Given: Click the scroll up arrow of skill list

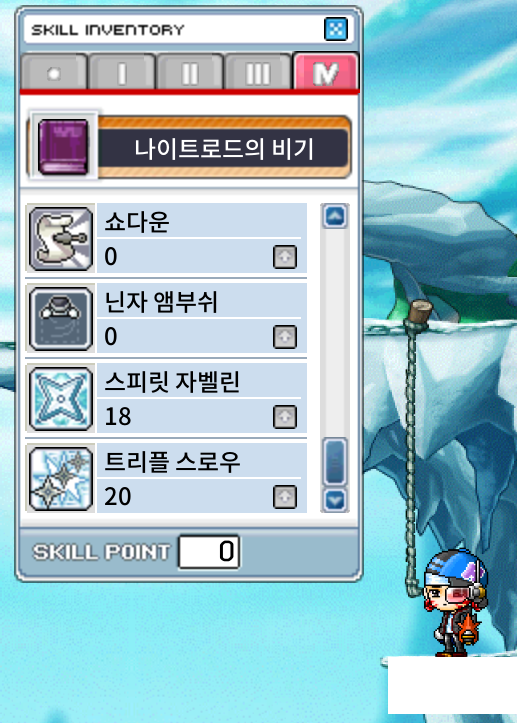Looking at the screenshot, I should pyautogui.click(x=335, y=216).
